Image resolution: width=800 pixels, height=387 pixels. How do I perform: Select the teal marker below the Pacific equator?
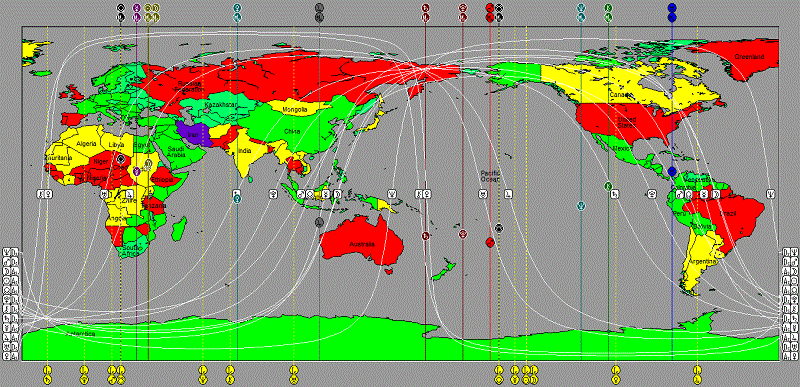pos(581,206)
